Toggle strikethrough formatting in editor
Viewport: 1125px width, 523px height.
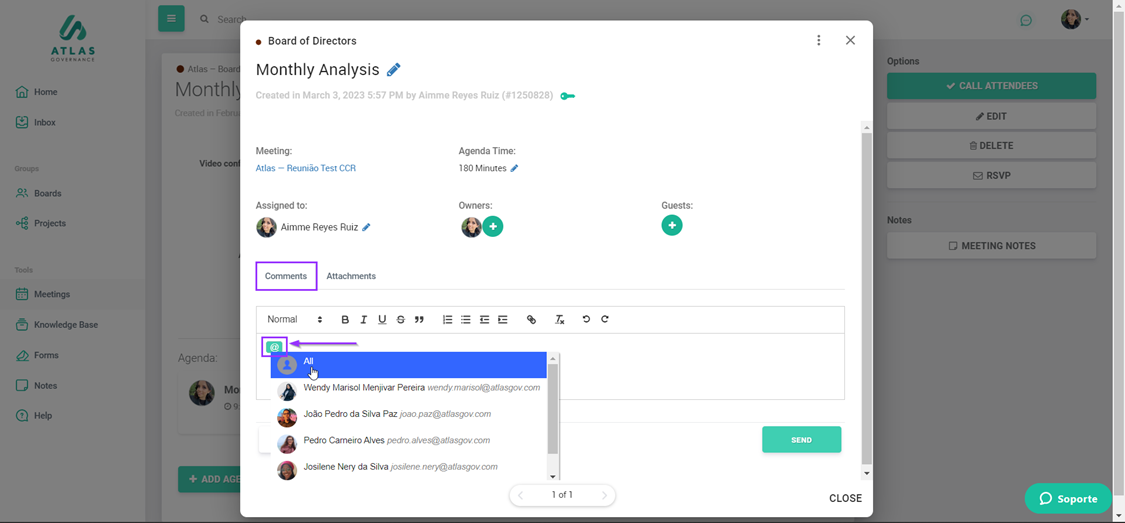click(401, 320)
